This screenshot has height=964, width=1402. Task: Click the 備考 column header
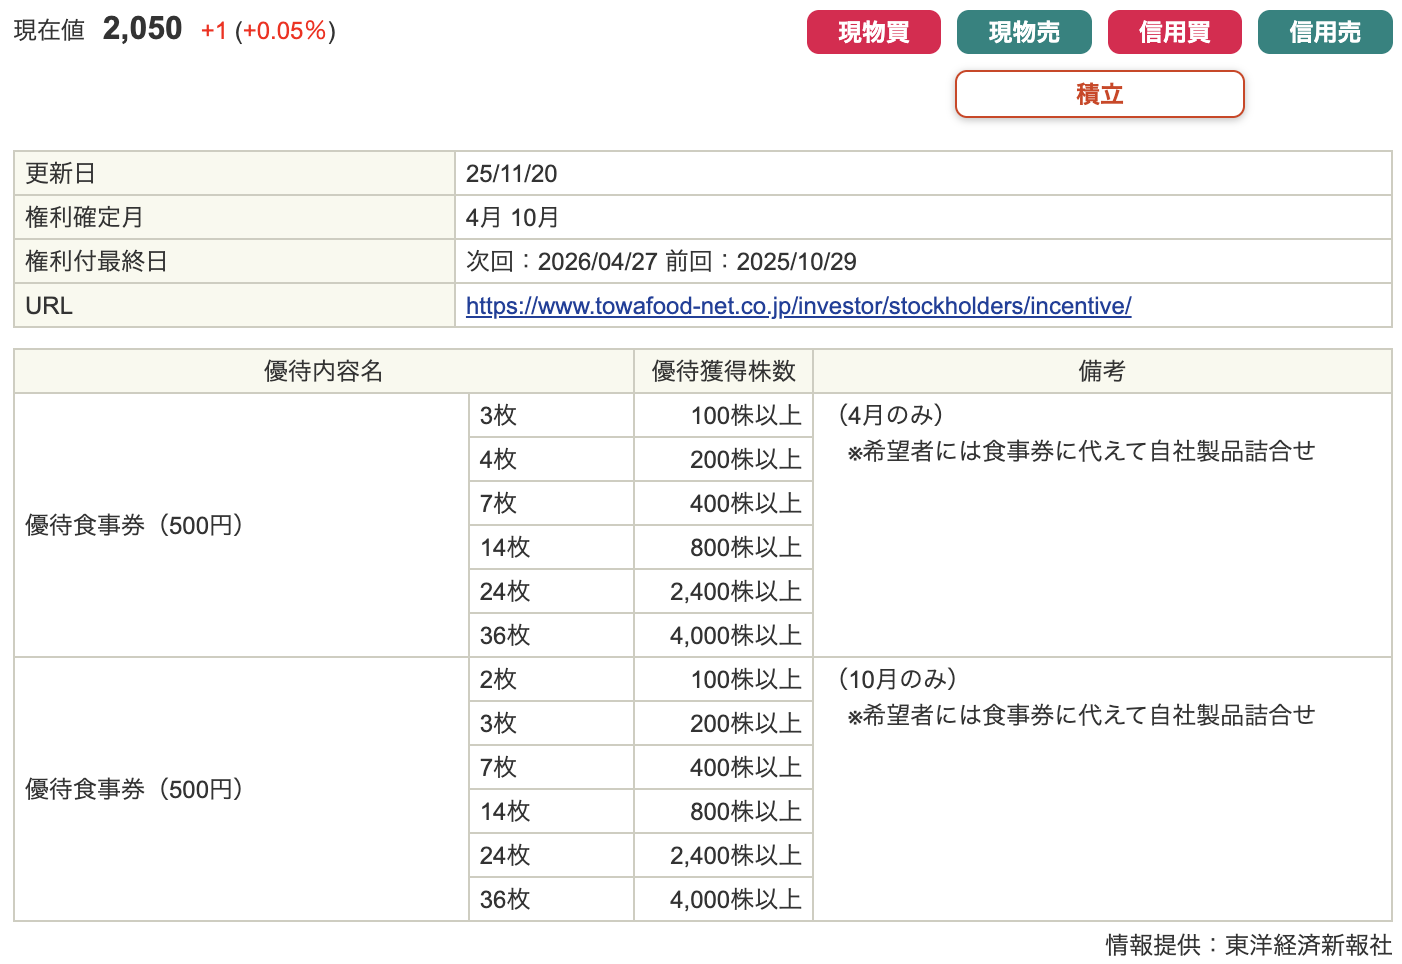coord(1101,372)
